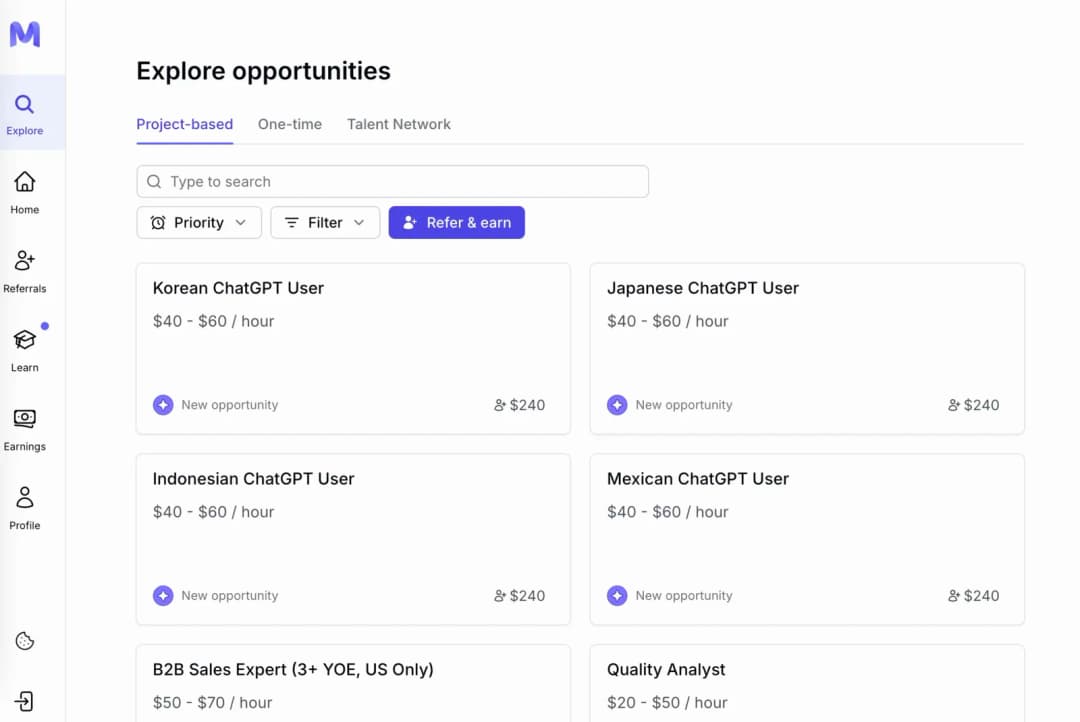Focus the Type to search field
1080x722 pixels.
[x=393, y=181]
